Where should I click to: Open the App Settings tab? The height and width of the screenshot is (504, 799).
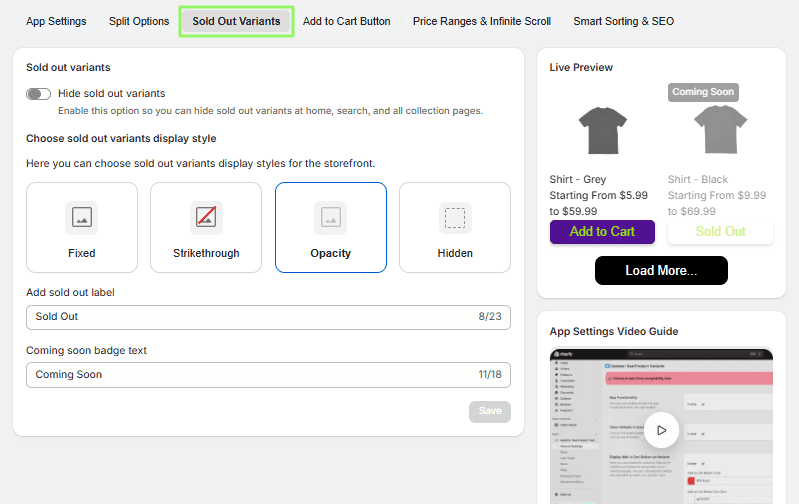[56, 21]
